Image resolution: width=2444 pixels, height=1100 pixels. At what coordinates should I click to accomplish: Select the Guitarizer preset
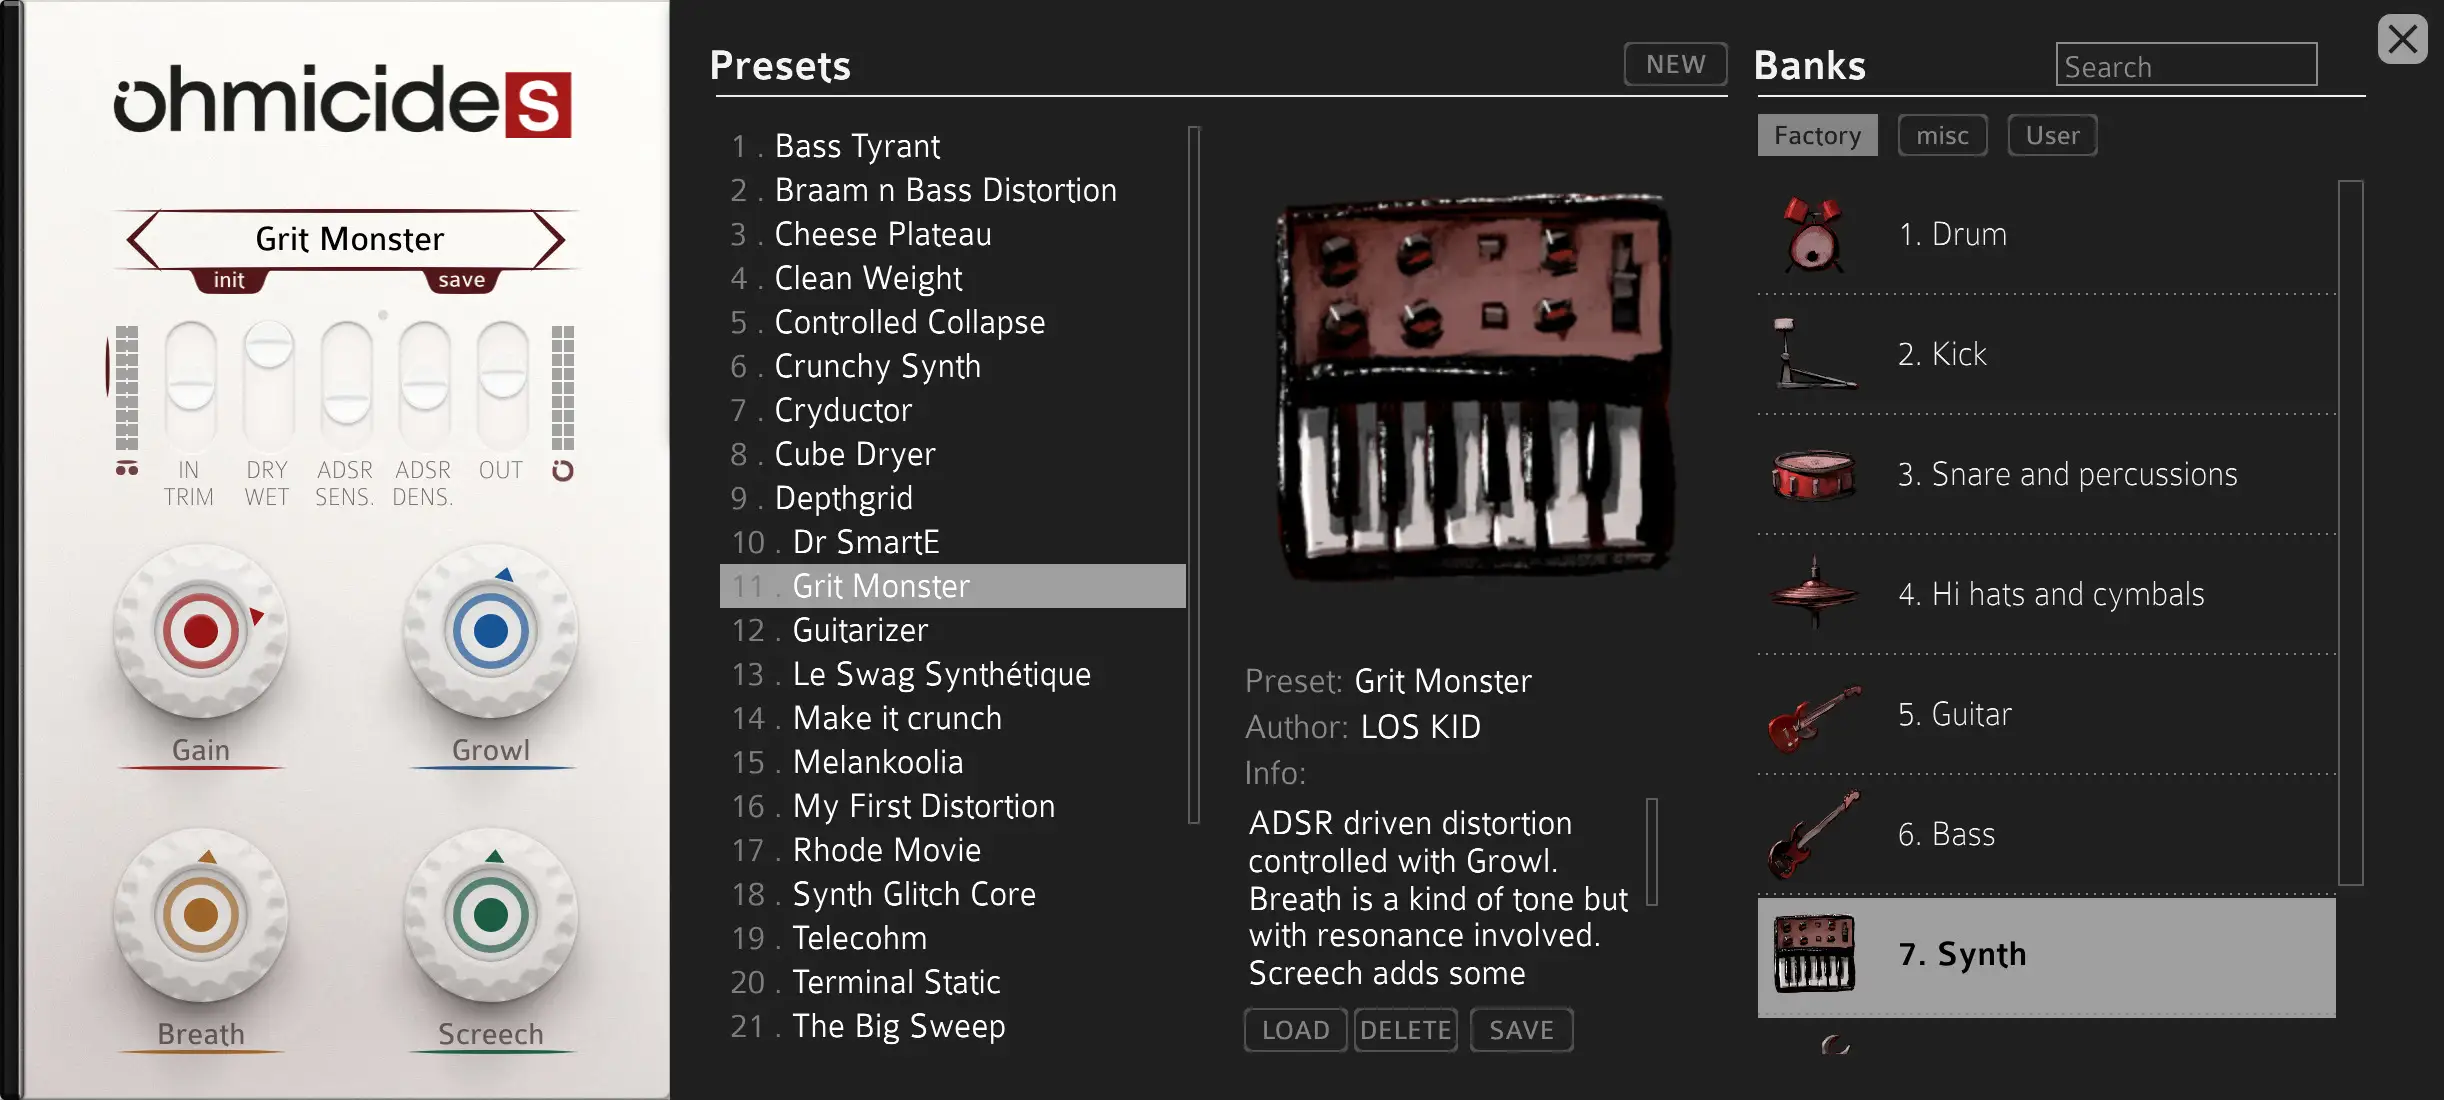(953, 630)
